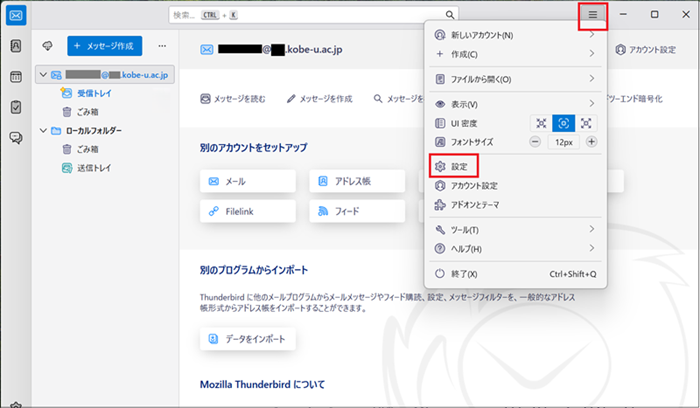Screen dimensions: 700x408
Task: Open 設定 from the app menu
Action: (x=459, y=165)
